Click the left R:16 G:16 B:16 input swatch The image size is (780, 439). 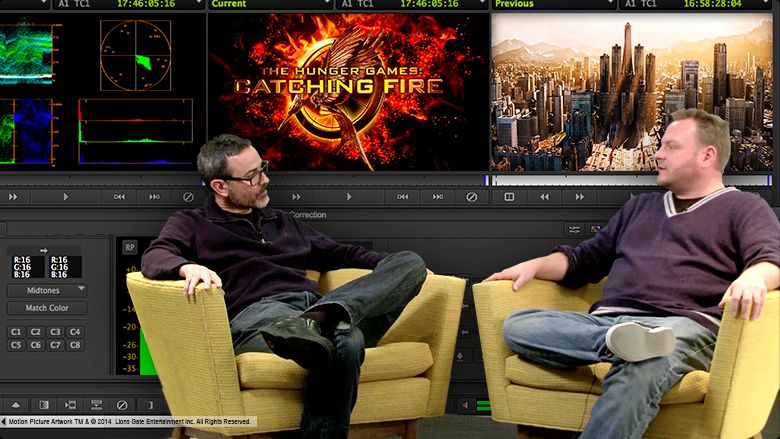pyautogui.click(x=27, y=267)
